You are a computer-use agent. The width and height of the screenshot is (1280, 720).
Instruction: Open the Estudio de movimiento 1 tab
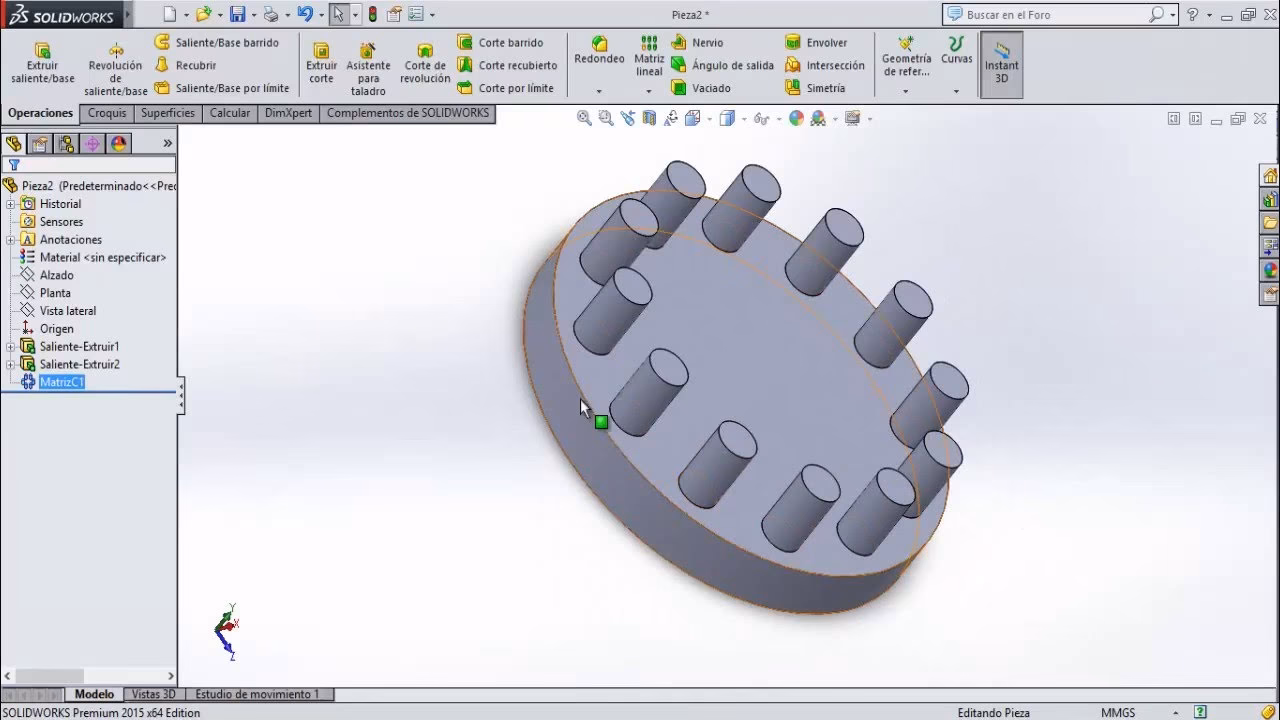(x=257, y=694)
